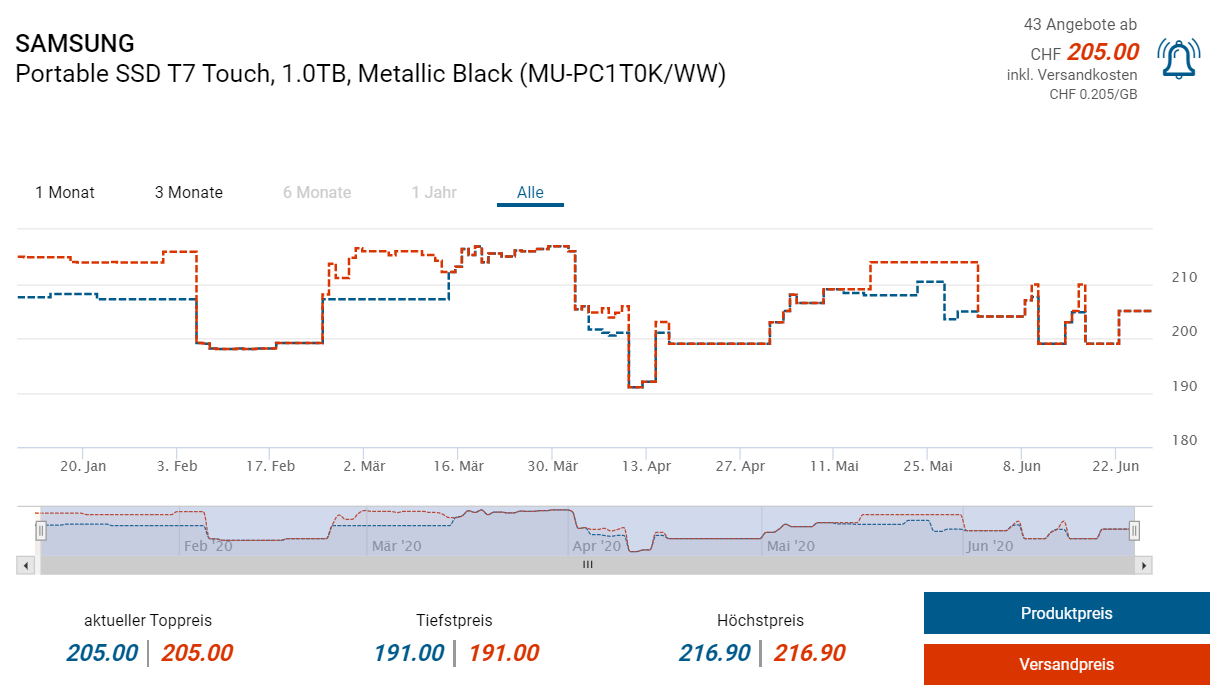1219x694 pixels.
Task: Click Apr '20 in the navigator timeline
Action: [599, 546]
